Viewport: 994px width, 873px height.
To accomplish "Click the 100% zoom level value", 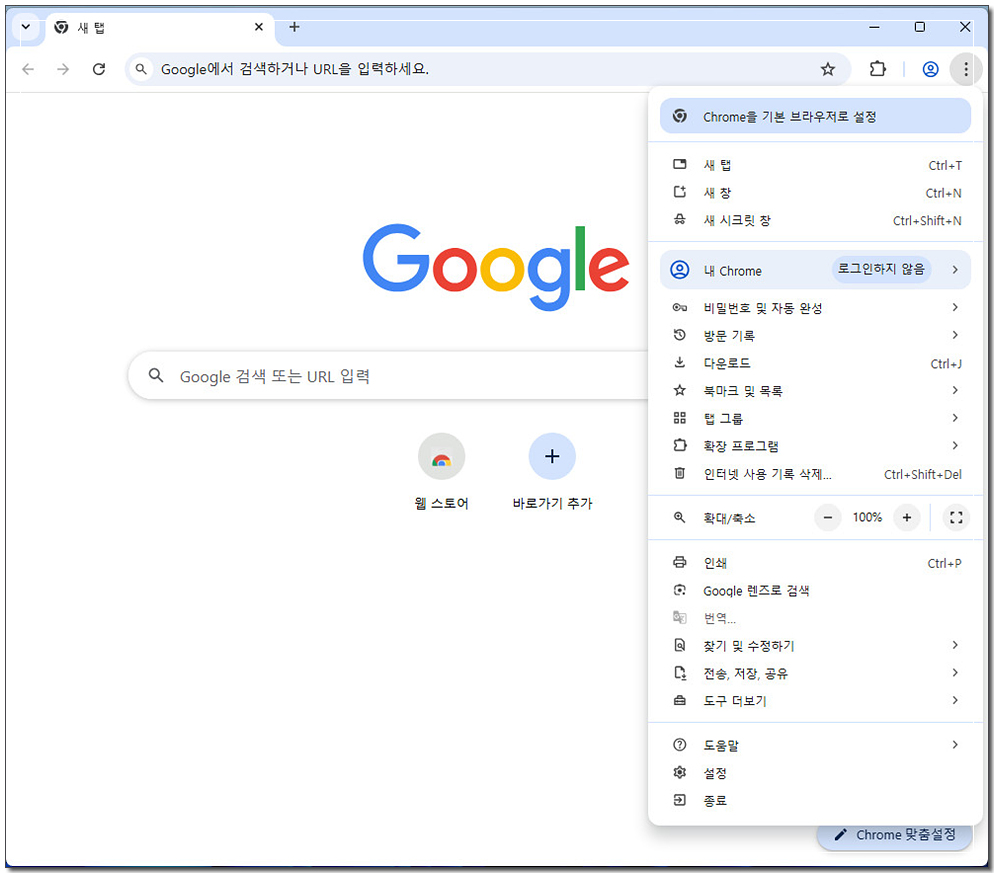I will click(867, 517).
